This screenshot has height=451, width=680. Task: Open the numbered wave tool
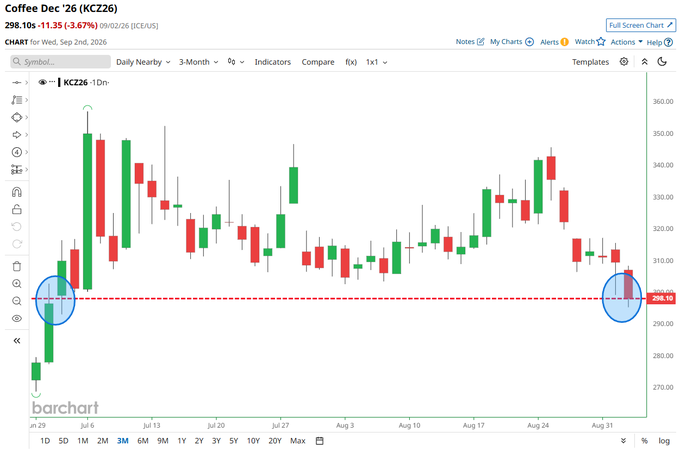coord(16,152)
